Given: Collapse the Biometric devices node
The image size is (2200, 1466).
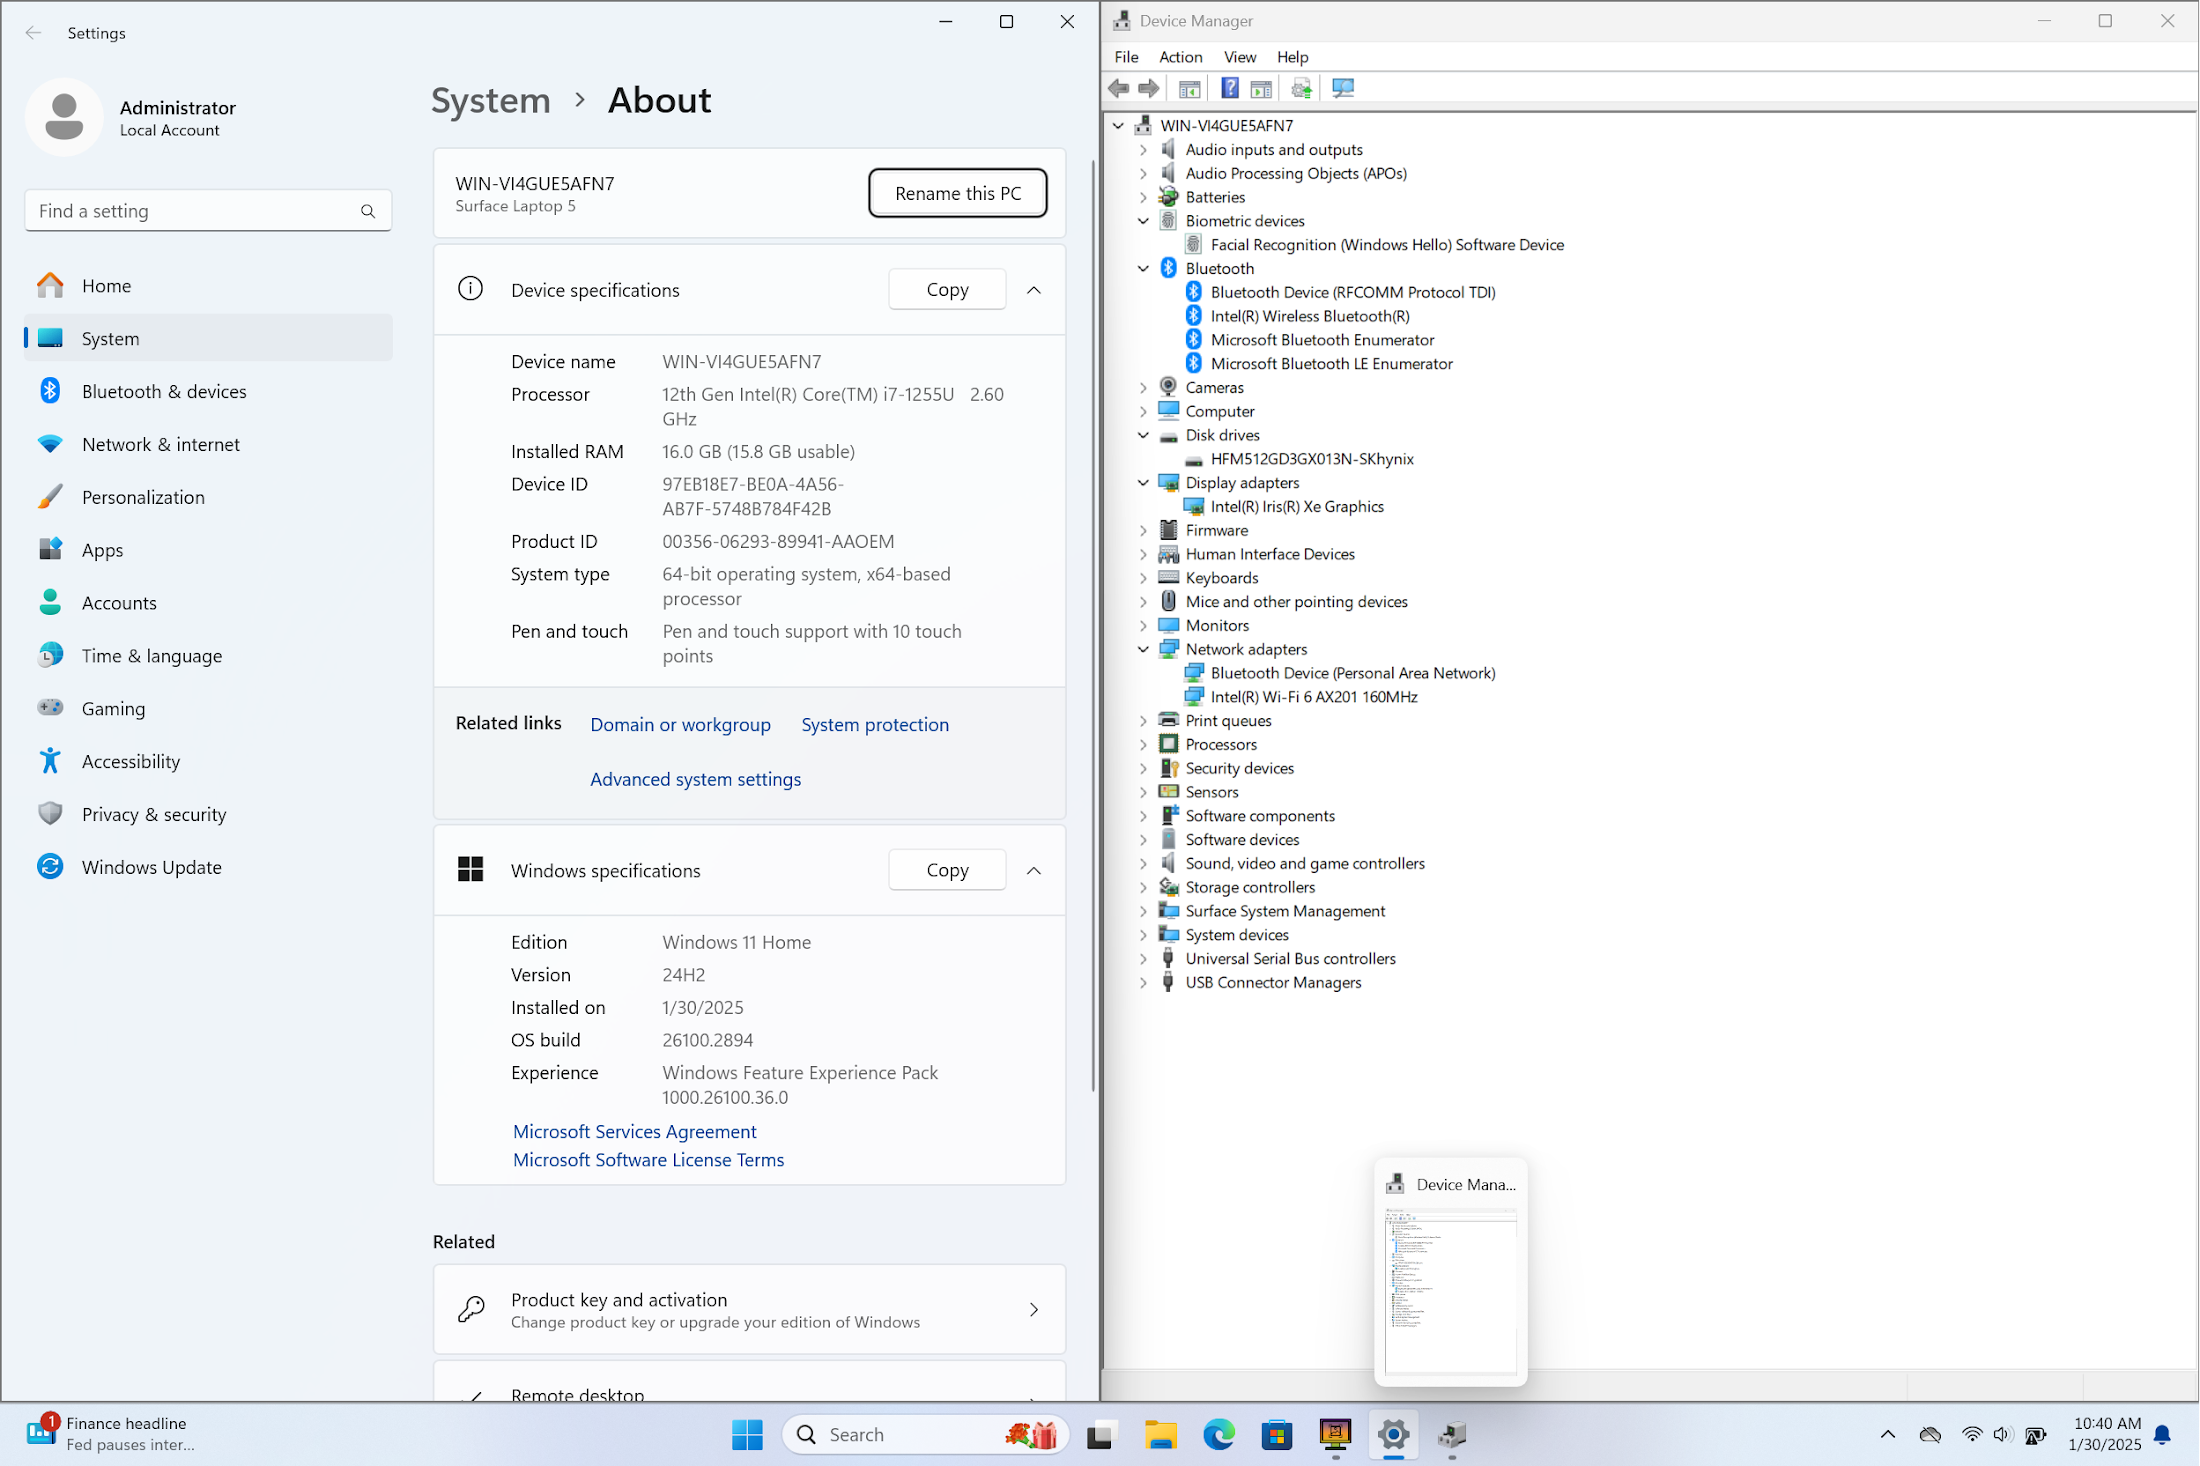Looking at the screenshot, I should tap(1143, 221).
